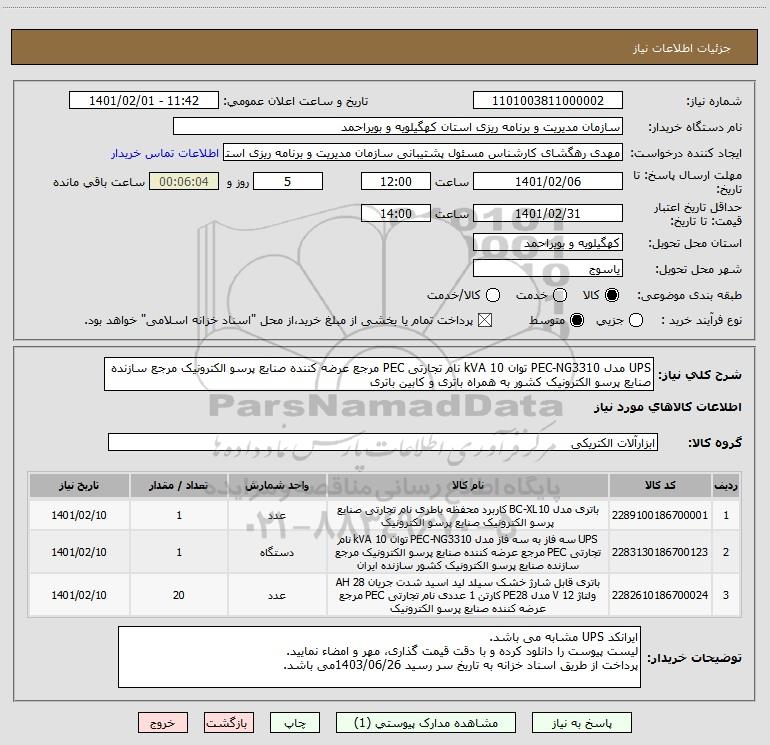The width and height of the screenshot is (770, 745).
Task: Click the PE28 battery item name cell
Action: 468,595
